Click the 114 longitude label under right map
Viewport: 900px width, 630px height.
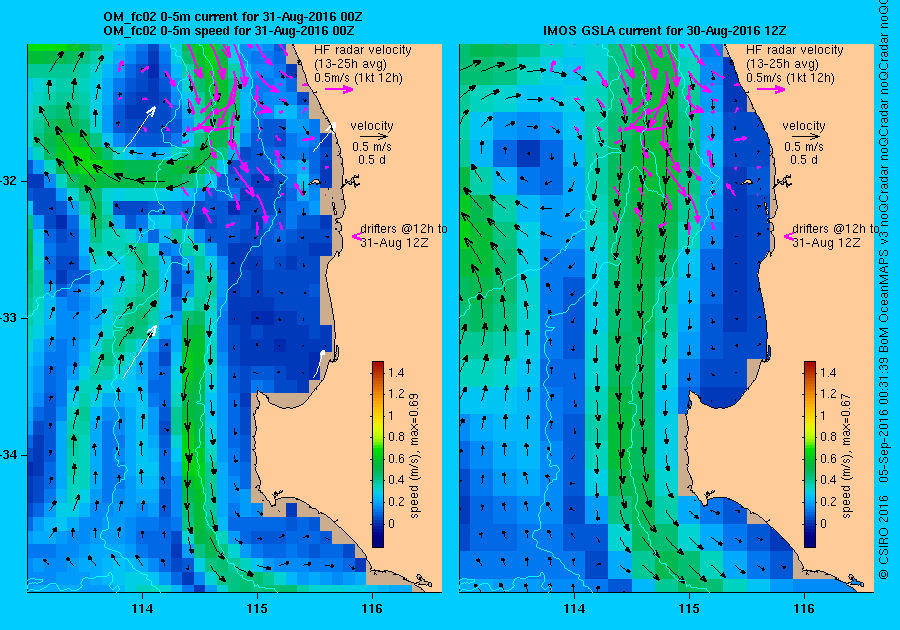click(575, 609)
